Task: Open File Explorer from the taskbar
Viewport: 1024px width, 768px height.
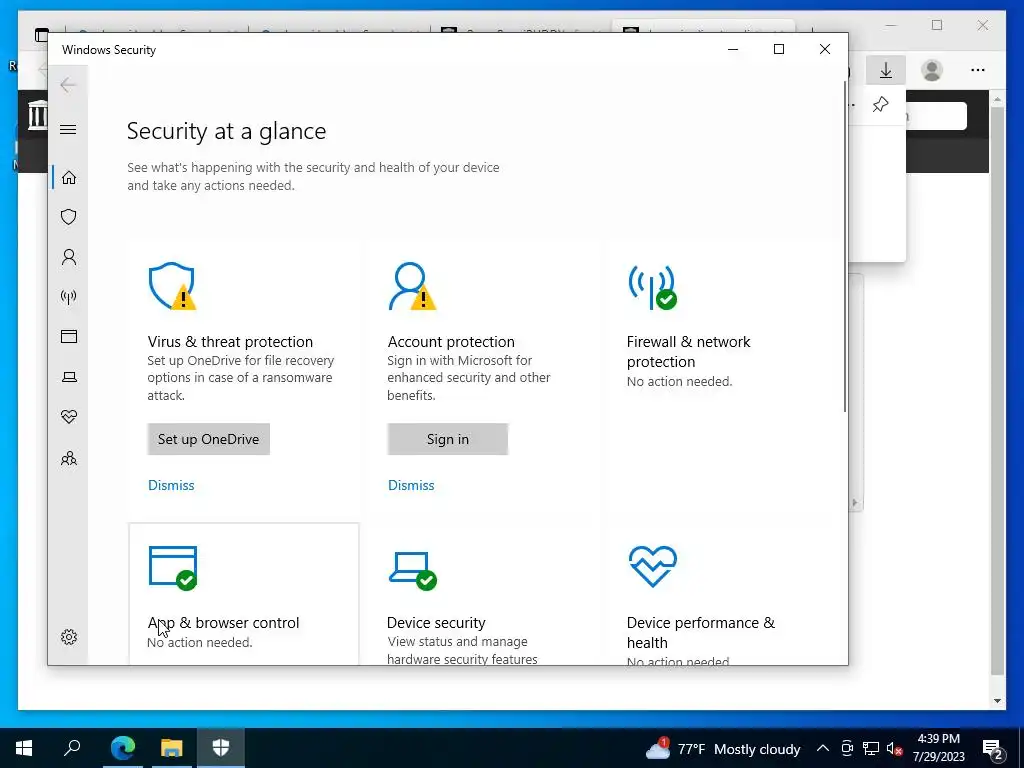Action: [172, 748]
